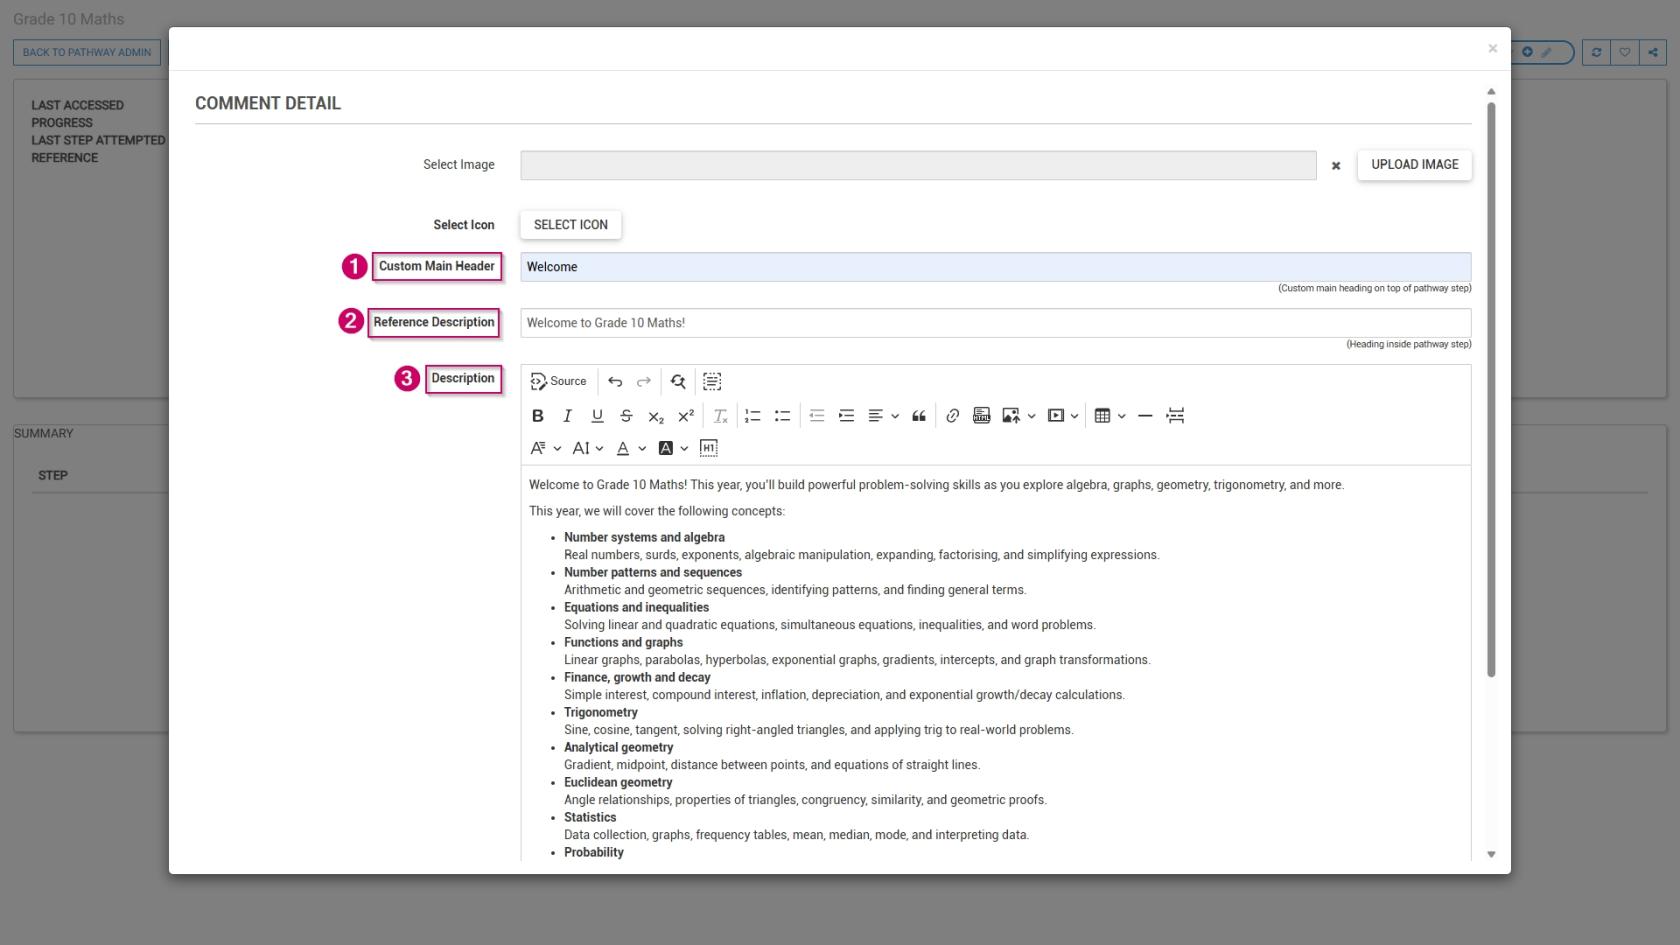Click the Custom Main Header field containing Welcome
Image resolution: width=1680 pixels, height=945 pixels.
pyautogui.click(x=995, y=267)
